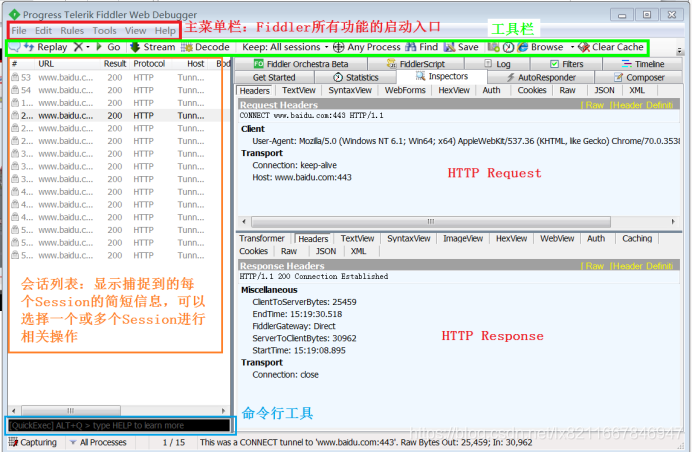Click the comment bubble icon in toolbar
This screenshot has width=693, height=452.
click(14, 47)
